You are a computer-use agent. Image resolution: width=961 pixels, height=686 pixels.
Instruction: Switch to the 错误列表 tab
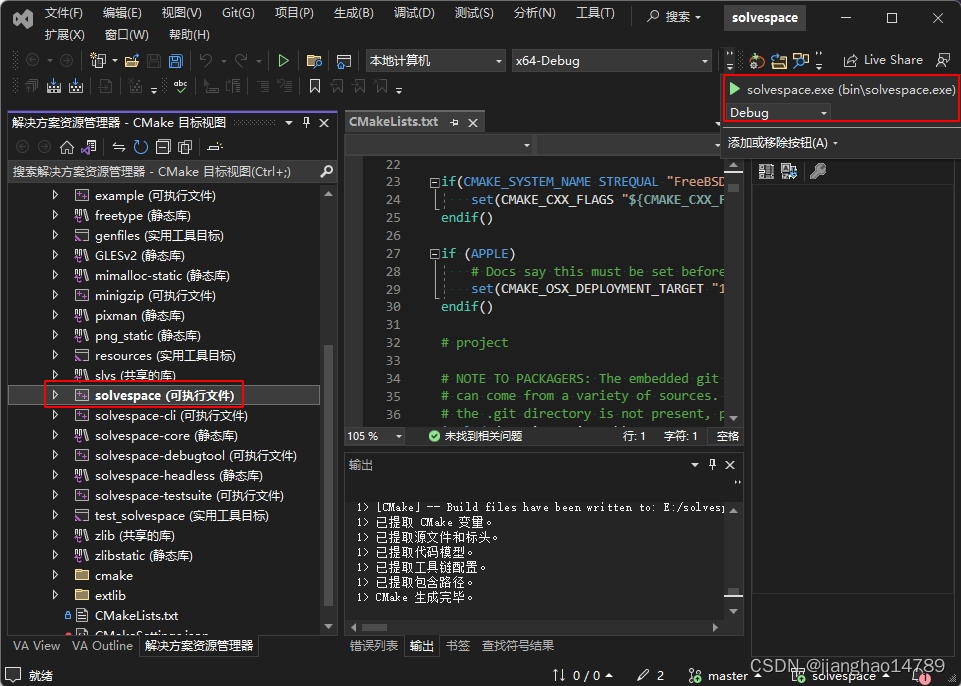(x=374, y=646)
